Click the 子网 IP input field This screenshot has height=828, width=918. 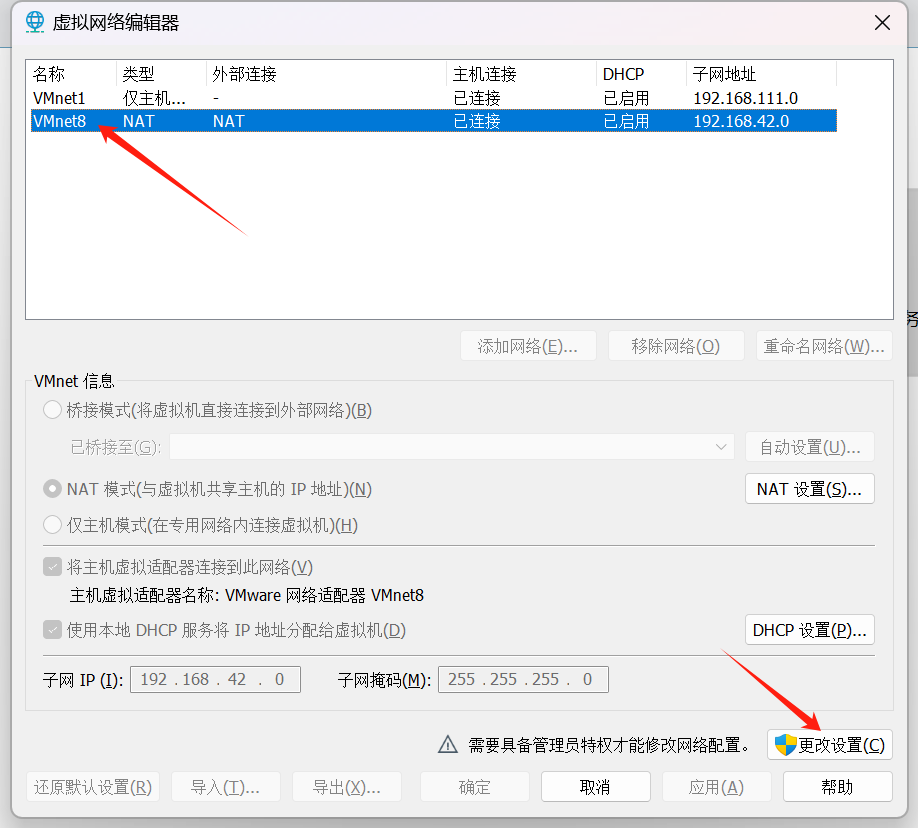[215, 679]
